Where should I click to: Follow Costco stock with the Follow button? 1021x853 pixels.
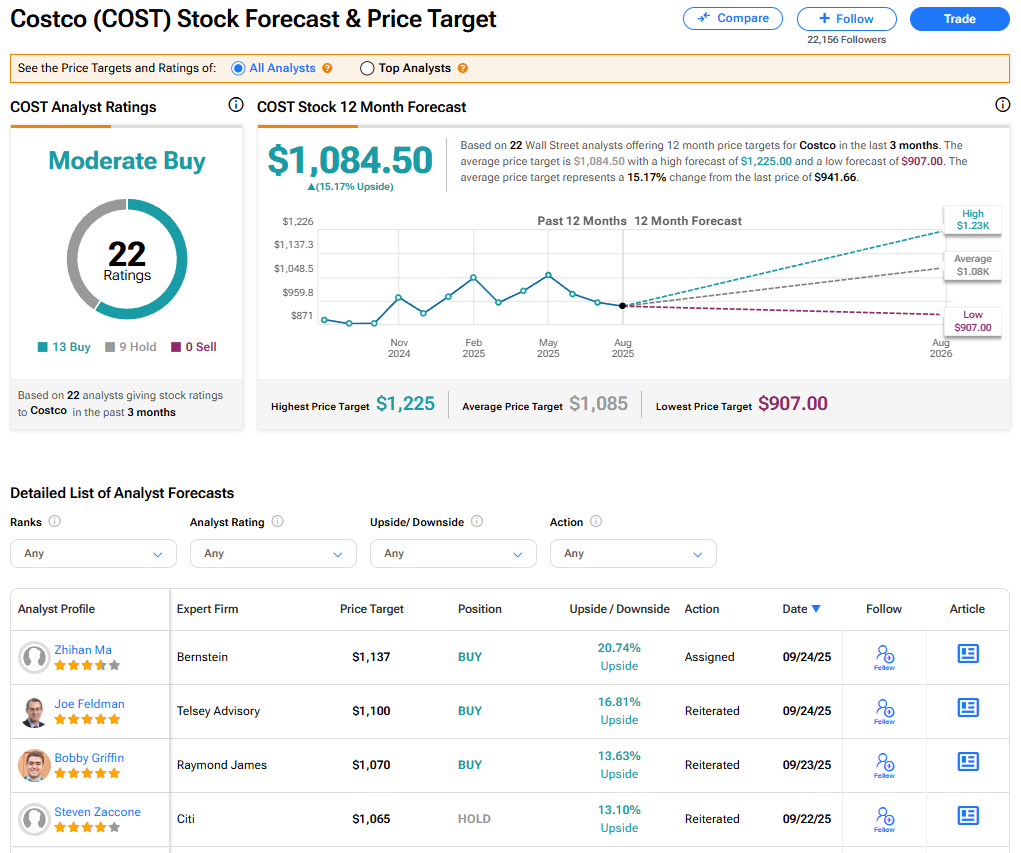[x=846, y=19]
